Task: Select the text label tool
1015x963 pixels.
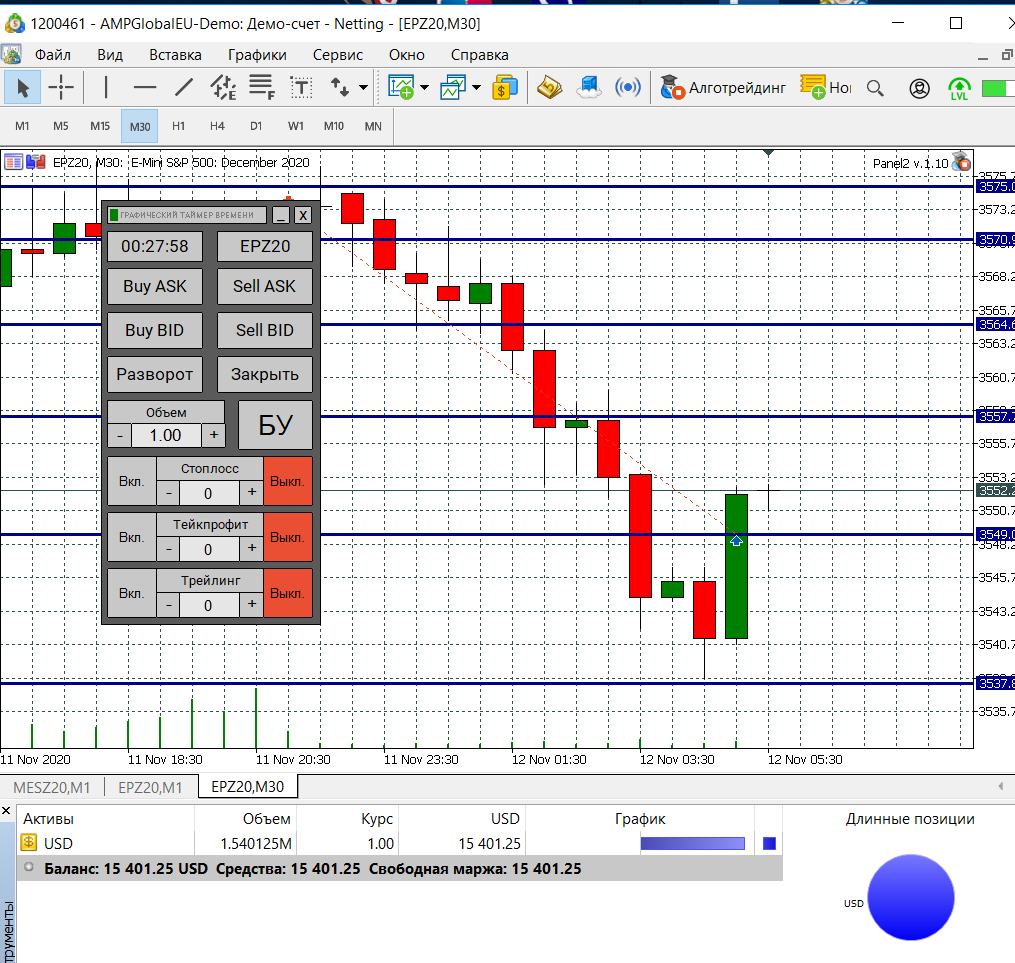Action: point(301,87)
